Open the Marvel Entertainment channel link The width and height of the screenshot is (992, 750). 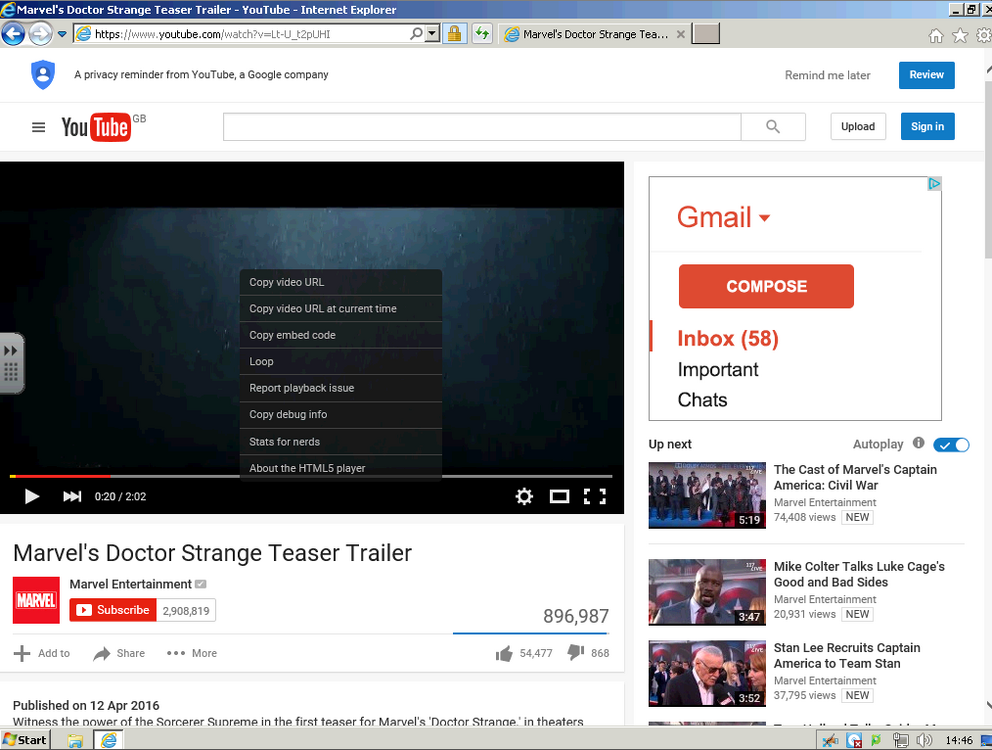pyautogui.click(x=130, y=584)
